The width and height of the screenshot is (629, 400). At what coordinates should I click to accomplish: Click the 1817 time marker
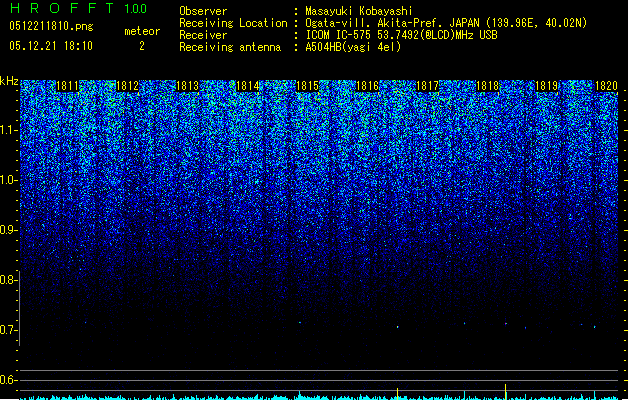tap(428, 86)
